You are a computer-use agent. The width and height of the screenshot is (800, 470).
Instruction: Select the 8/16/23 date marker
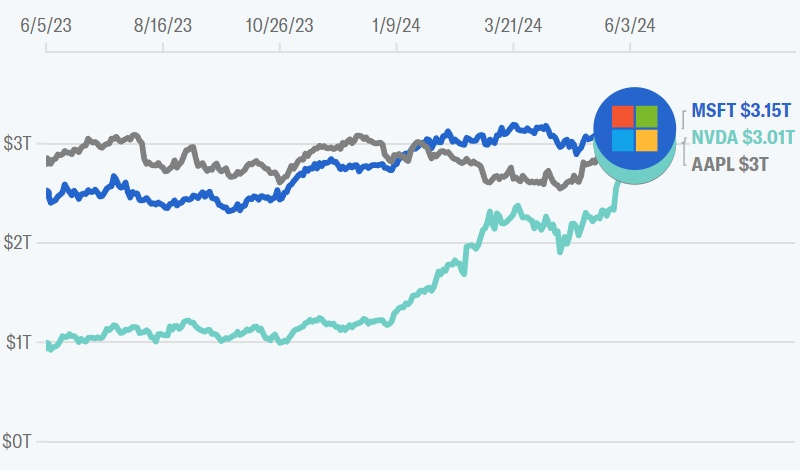click(163, 27)
